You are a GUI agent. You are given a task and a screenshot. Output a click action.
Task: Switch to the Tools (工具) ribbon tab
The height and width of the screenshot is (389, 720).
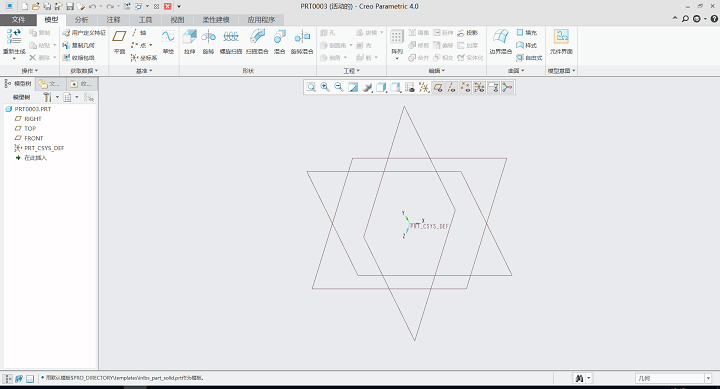(145, 20)
